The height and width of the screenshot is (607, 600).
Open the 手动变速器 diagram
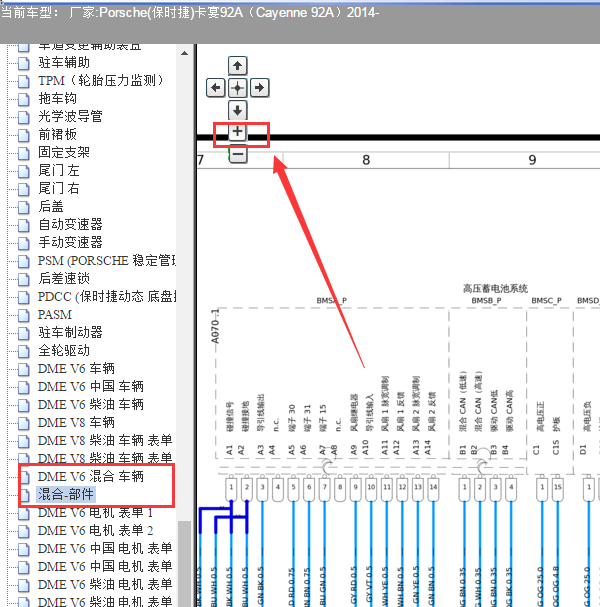pyautogui.click(x=70, y=243)
